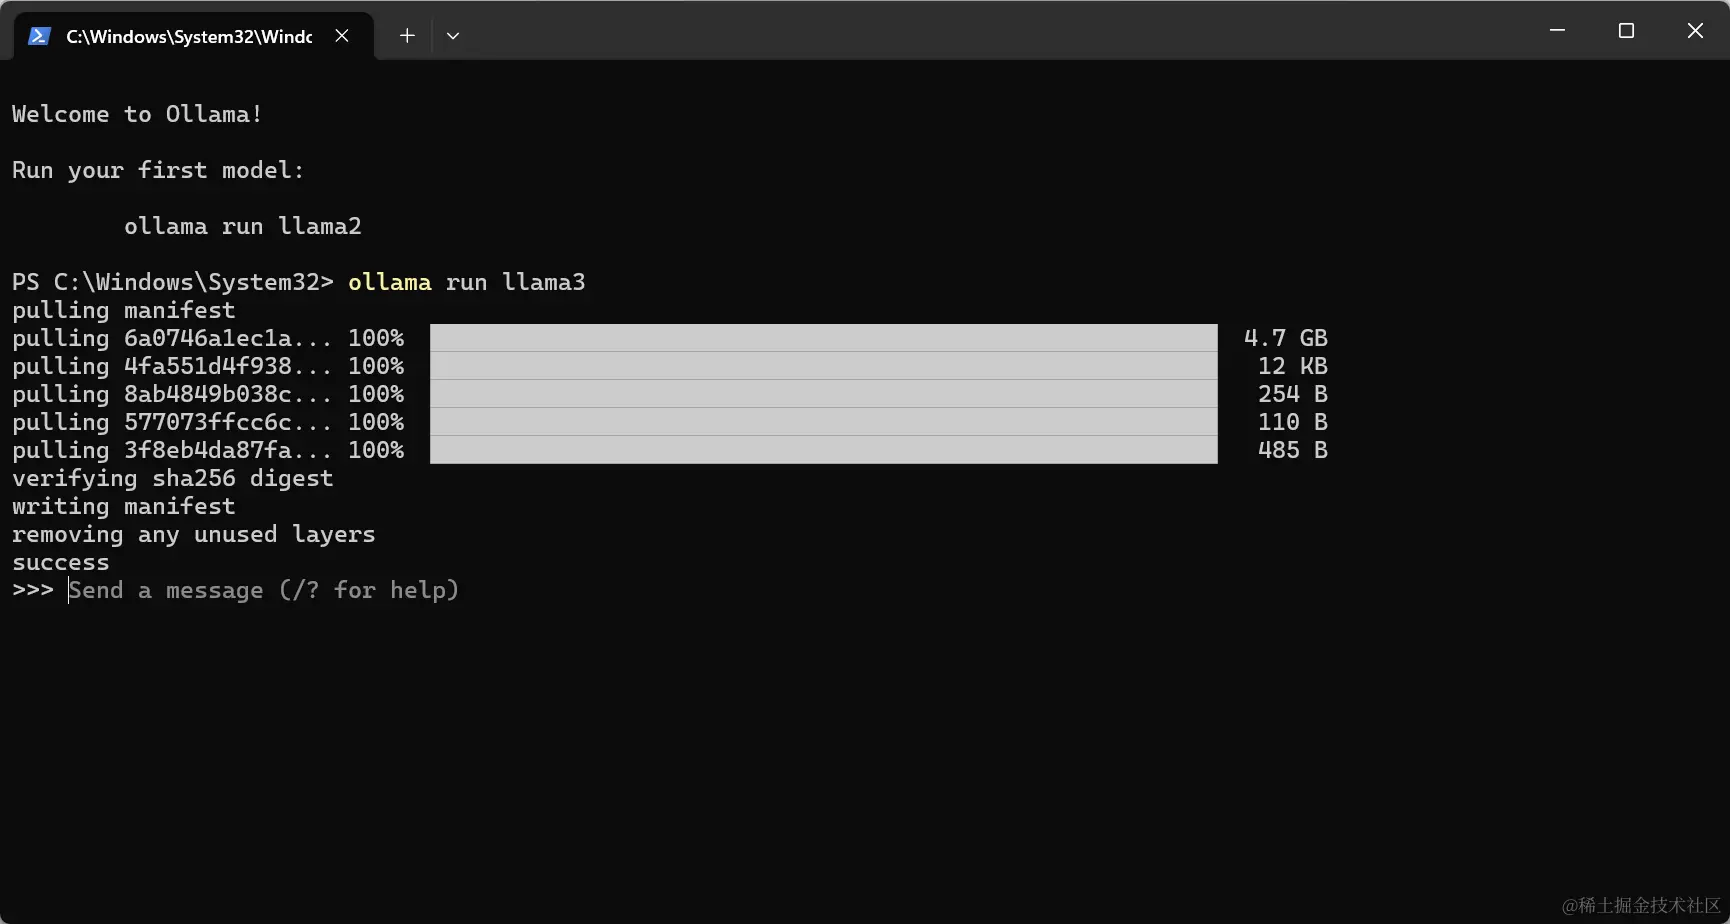
Task: Click the '12 KB' size value
Action: (x=1293, y=366)
